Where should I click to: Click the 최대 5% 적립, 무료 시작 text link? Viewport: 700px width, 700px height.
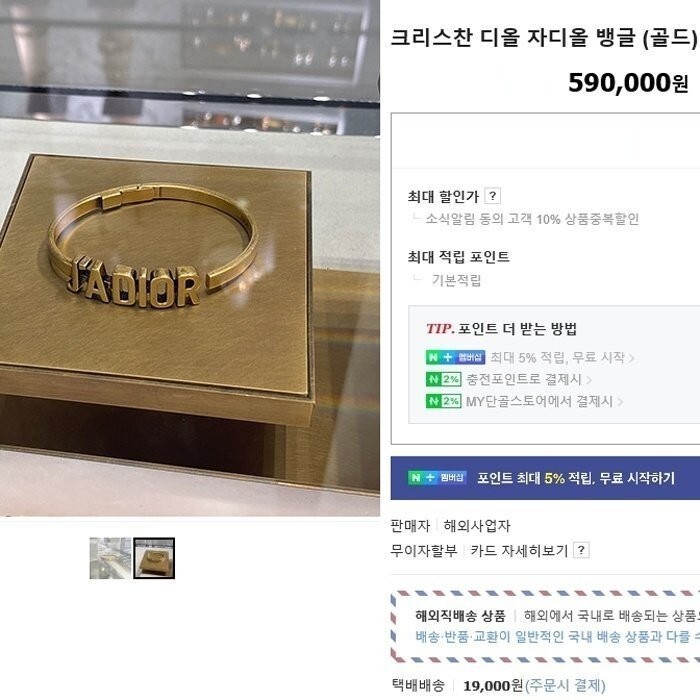pyautogui.click(x=558, y=357)
